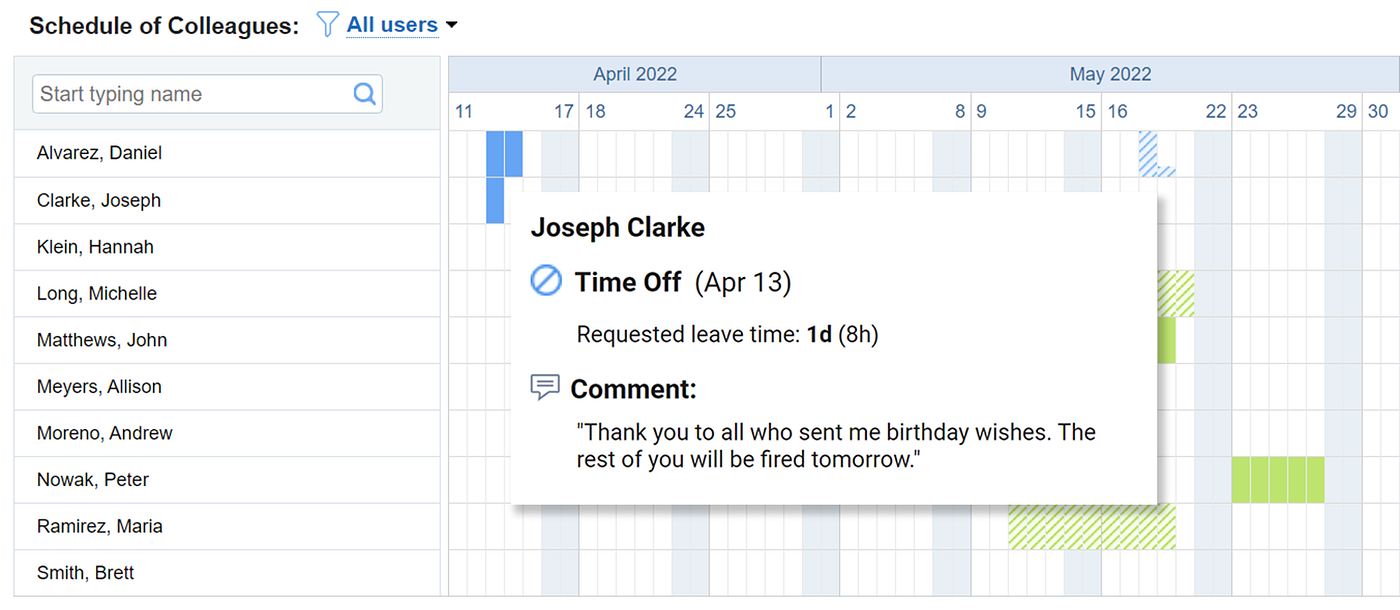Select the April 2022 month header
The height and width of the screenshot is (610, 1400).
(x=635, y=74)
